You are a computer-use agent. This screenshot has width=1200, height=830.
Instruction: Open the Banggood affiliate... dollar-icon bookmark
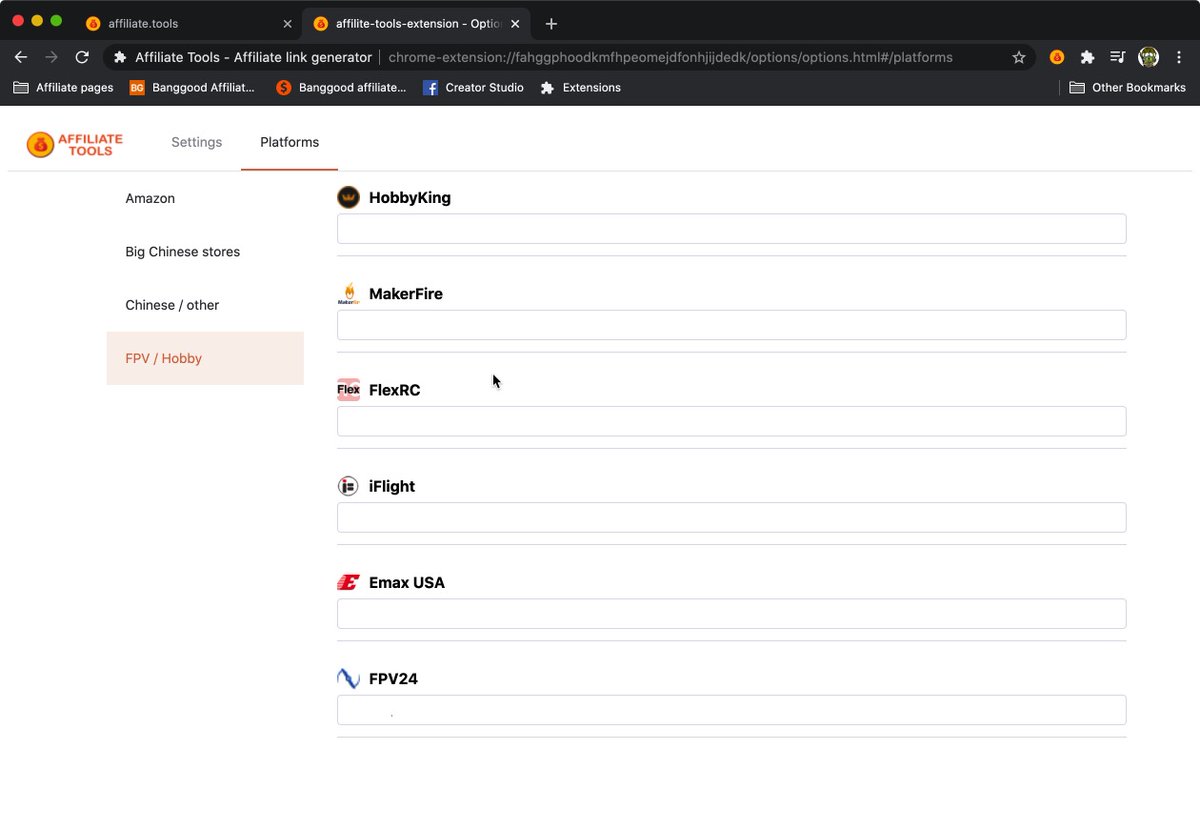pyautogui.click(x=341, y=88)
